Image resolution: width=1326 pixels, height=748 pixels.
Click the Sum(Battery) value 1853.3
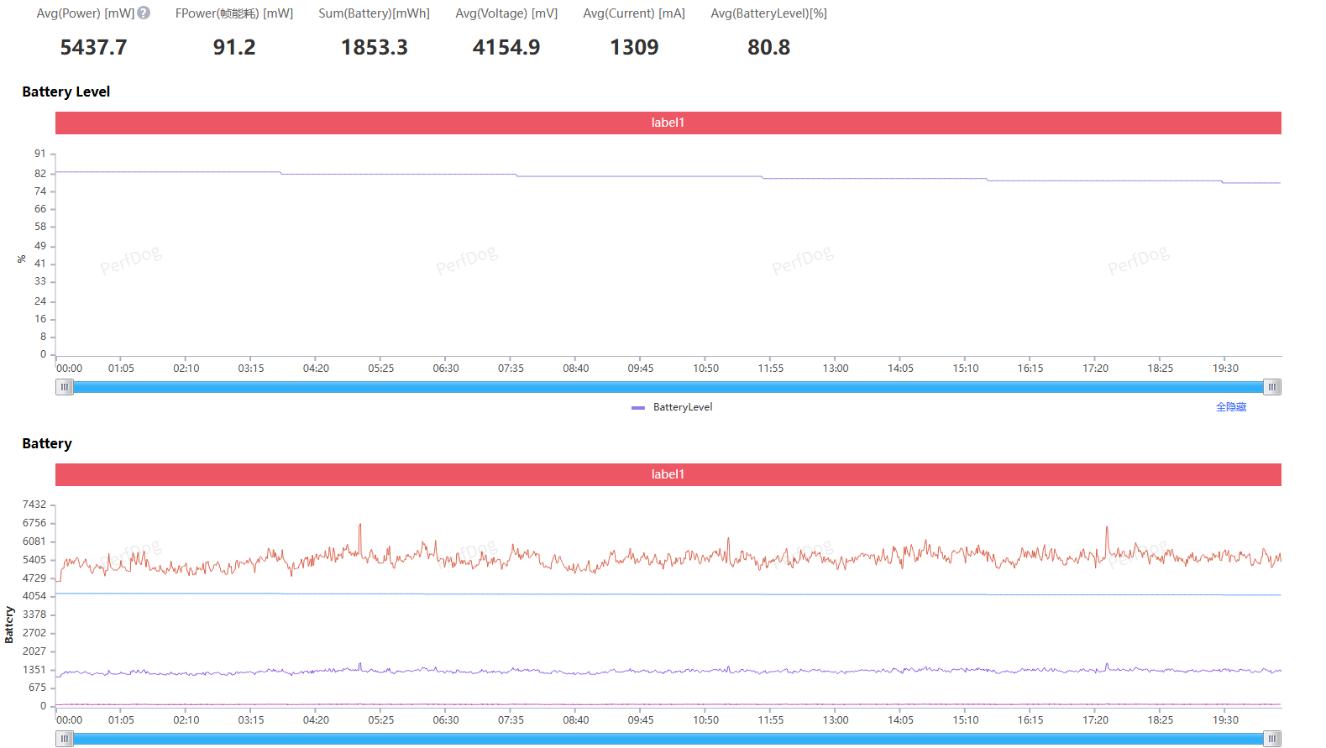coord(374,47)
